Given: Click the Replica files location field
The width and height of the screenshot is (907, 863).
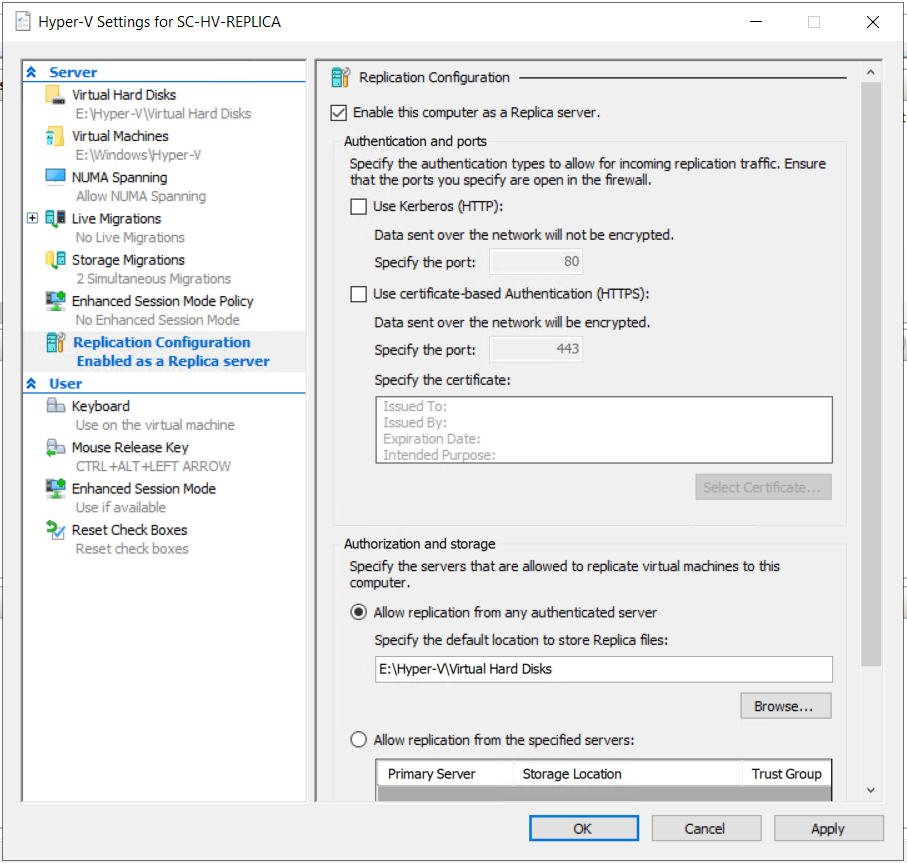Looking at the screenshot, I should coord(603,669).
